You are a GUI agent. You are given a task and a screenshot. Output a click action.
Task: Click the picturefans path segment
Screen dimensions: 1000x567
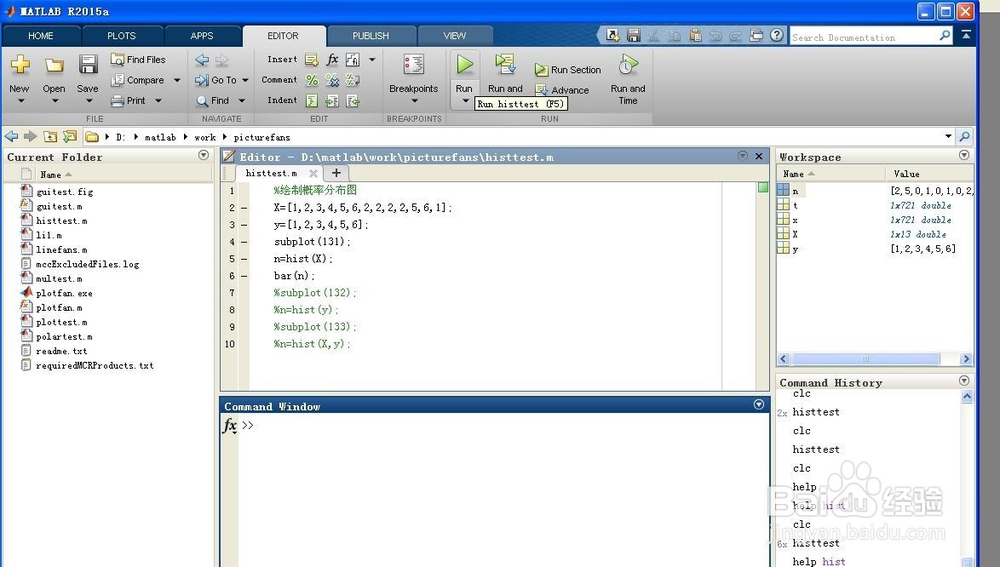(261, 137)
